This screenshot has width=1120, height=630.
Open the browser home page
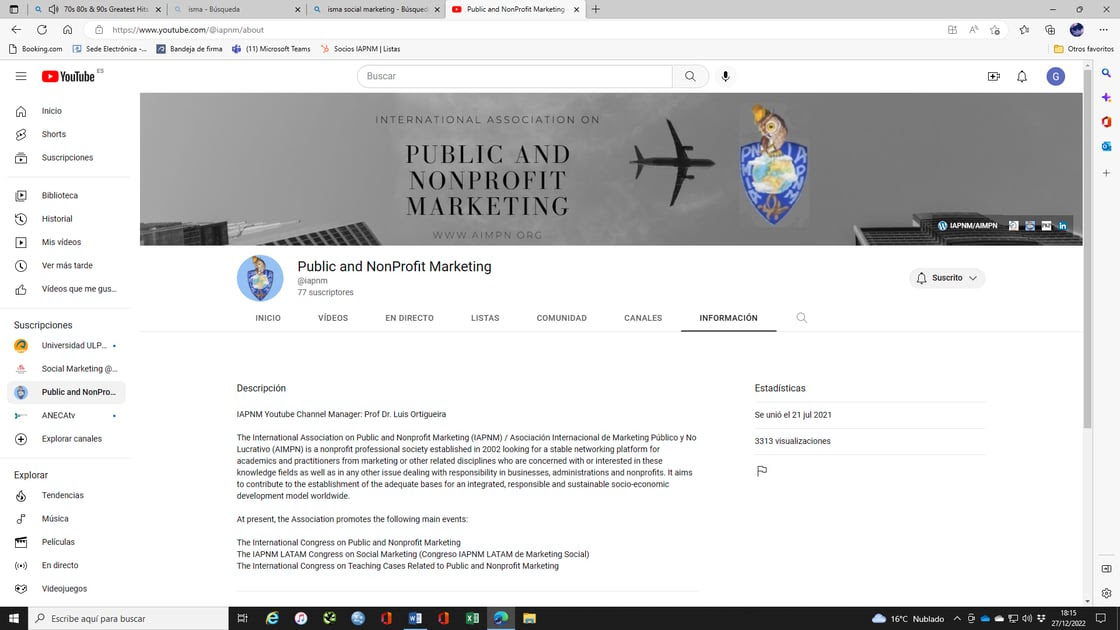pyautogui.click(x=67, y=30)
